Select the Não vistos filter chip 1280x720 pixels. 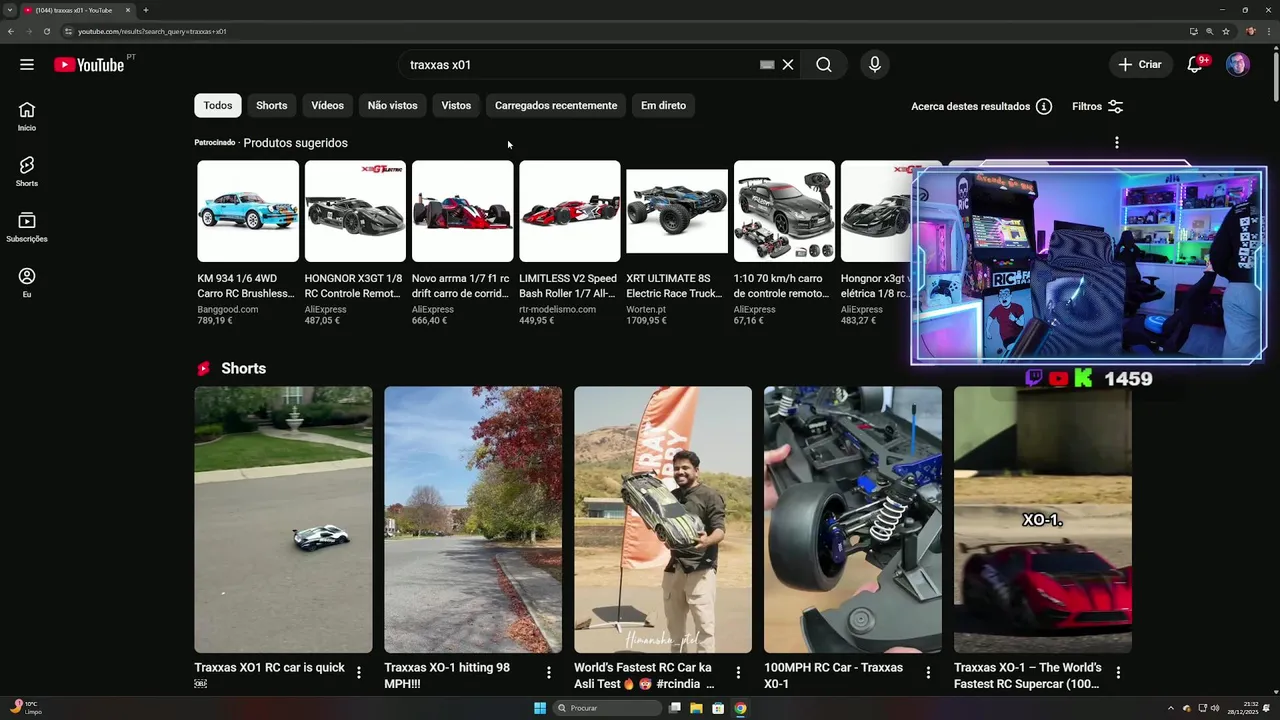(x=392, y=105)
